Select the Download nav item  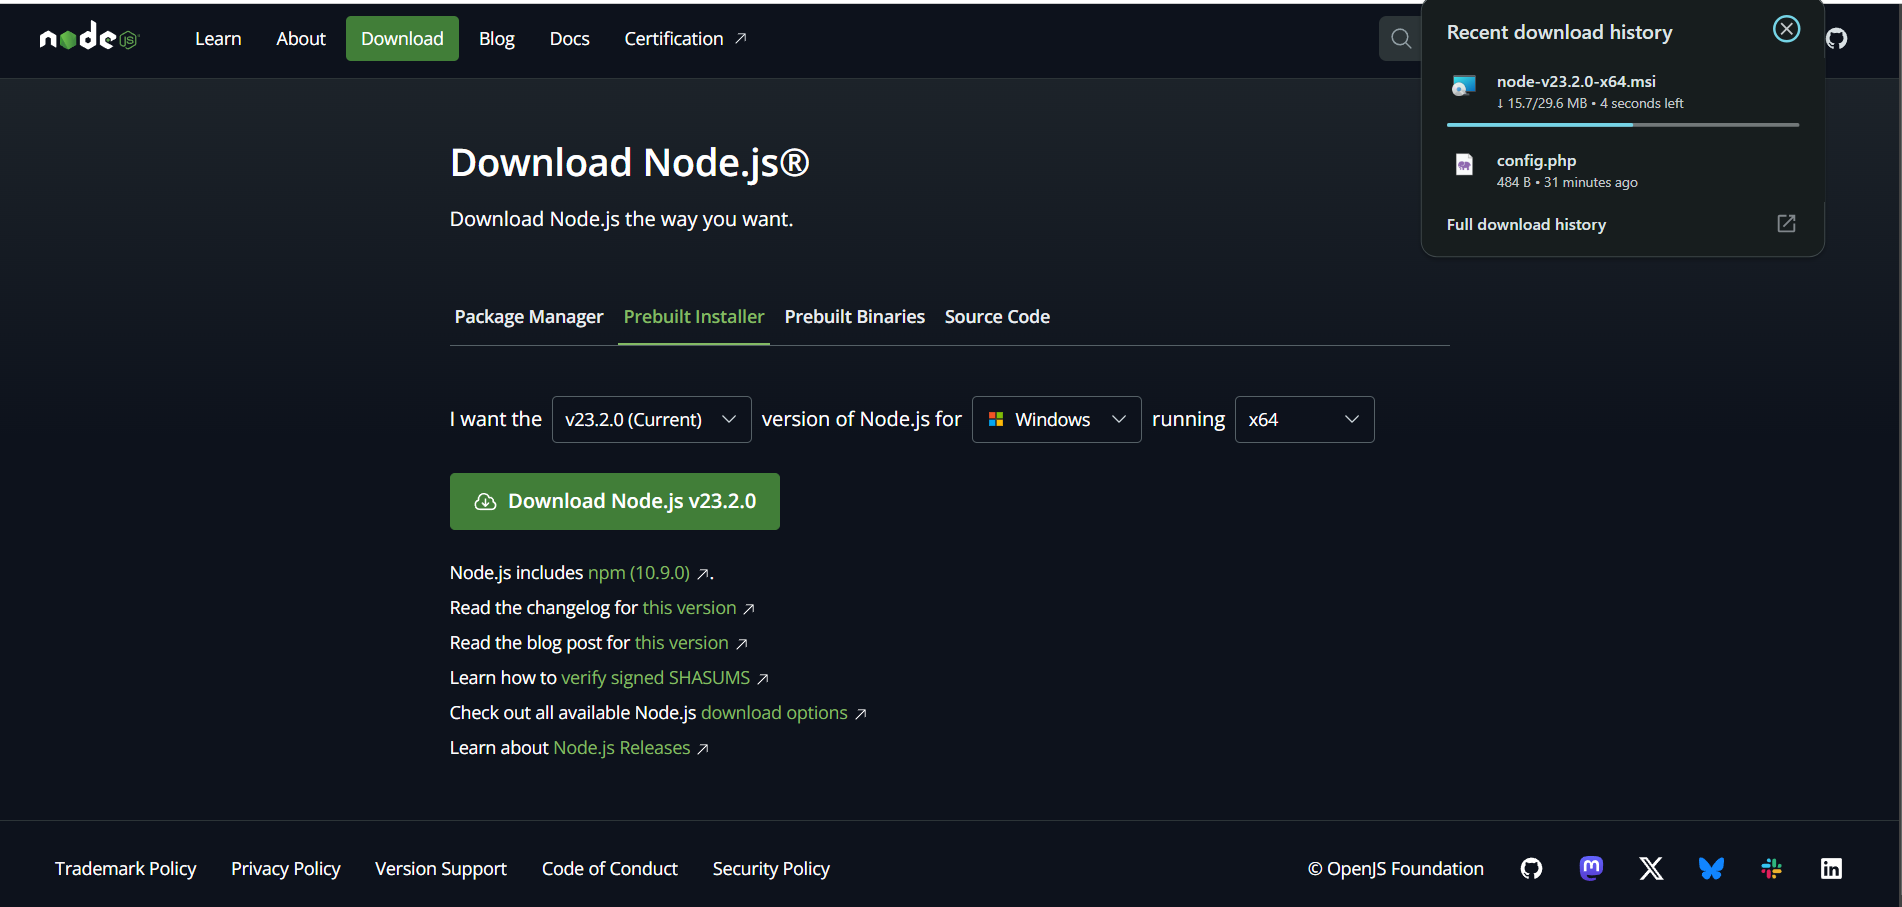(402, 38)
